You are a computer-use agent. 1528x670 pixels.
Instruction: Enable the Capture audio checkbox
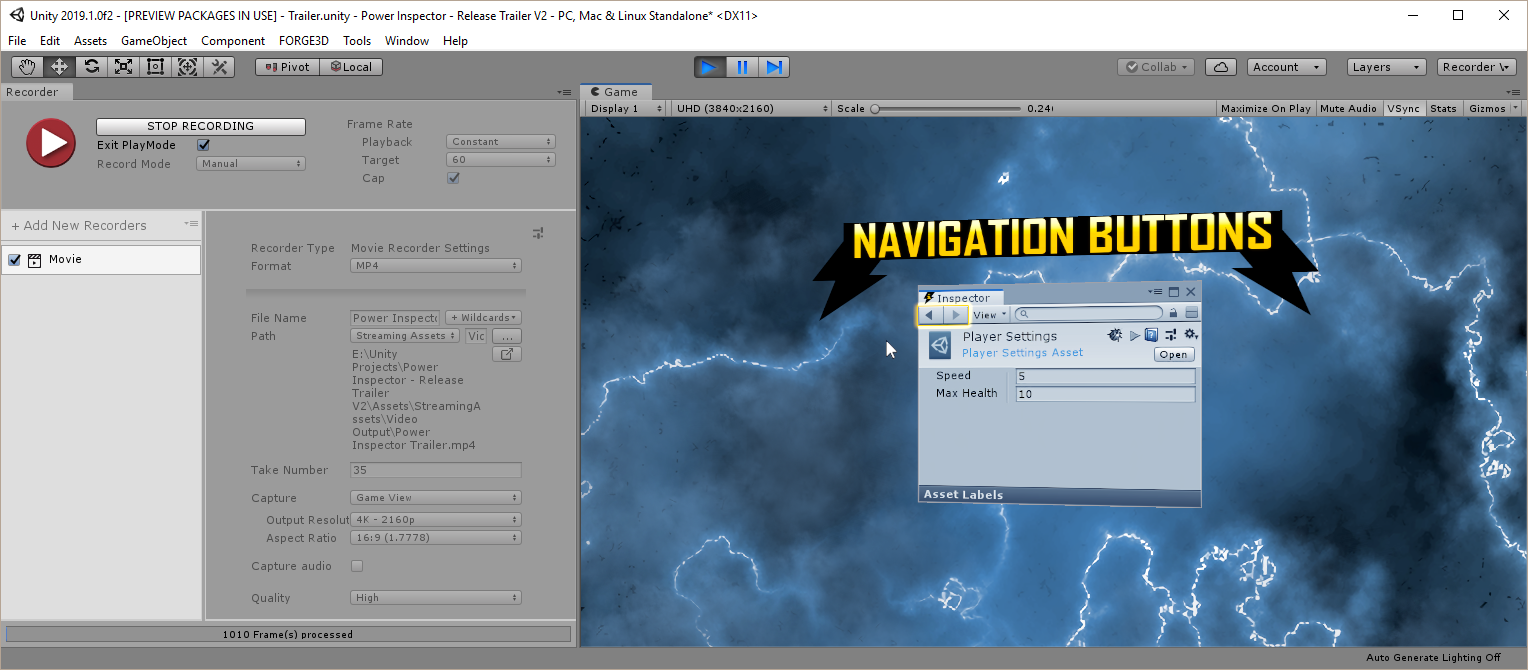(357, 566)
